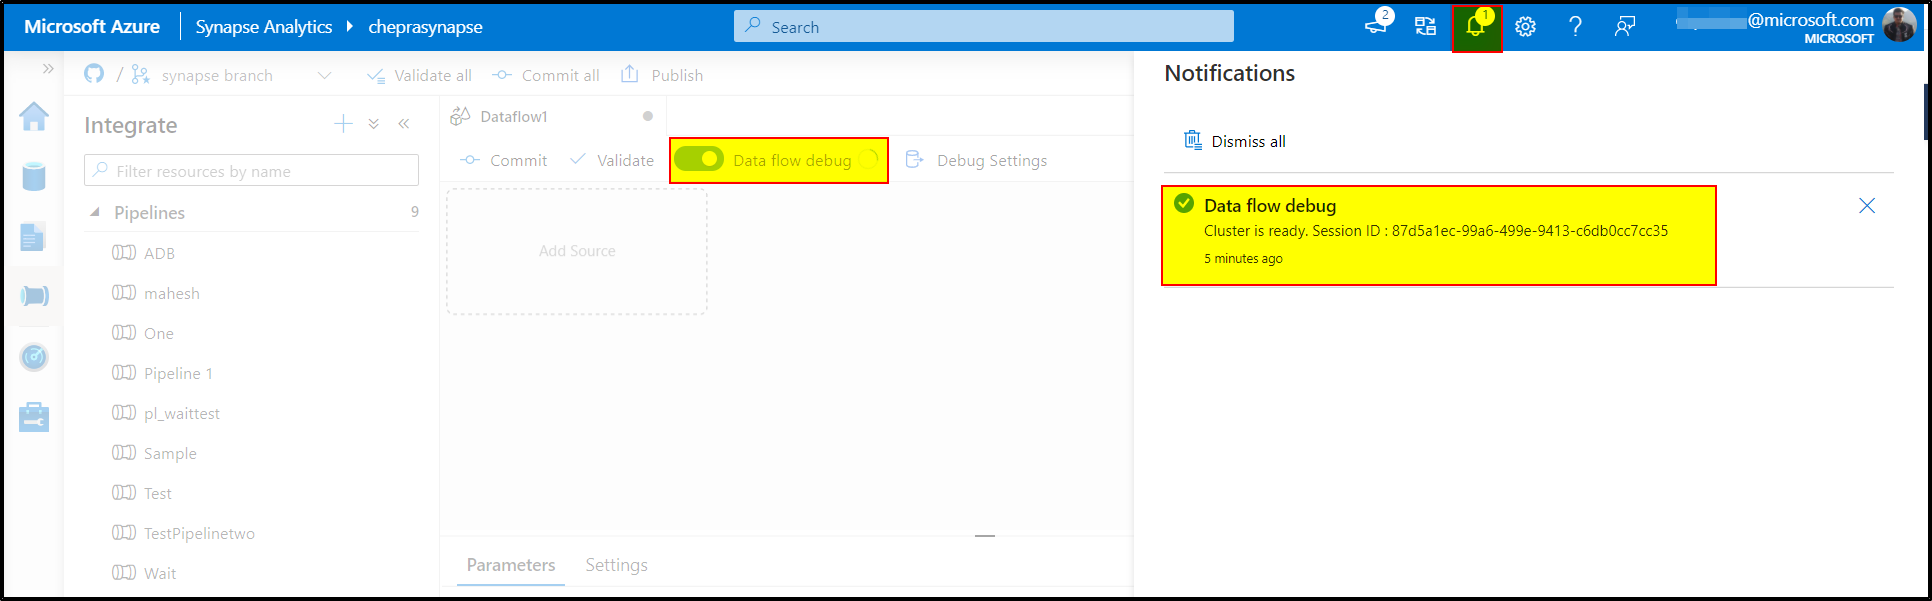Click Commit all
The height and width of the screenshot is (601, 1932).
click(x=546, y=76)
